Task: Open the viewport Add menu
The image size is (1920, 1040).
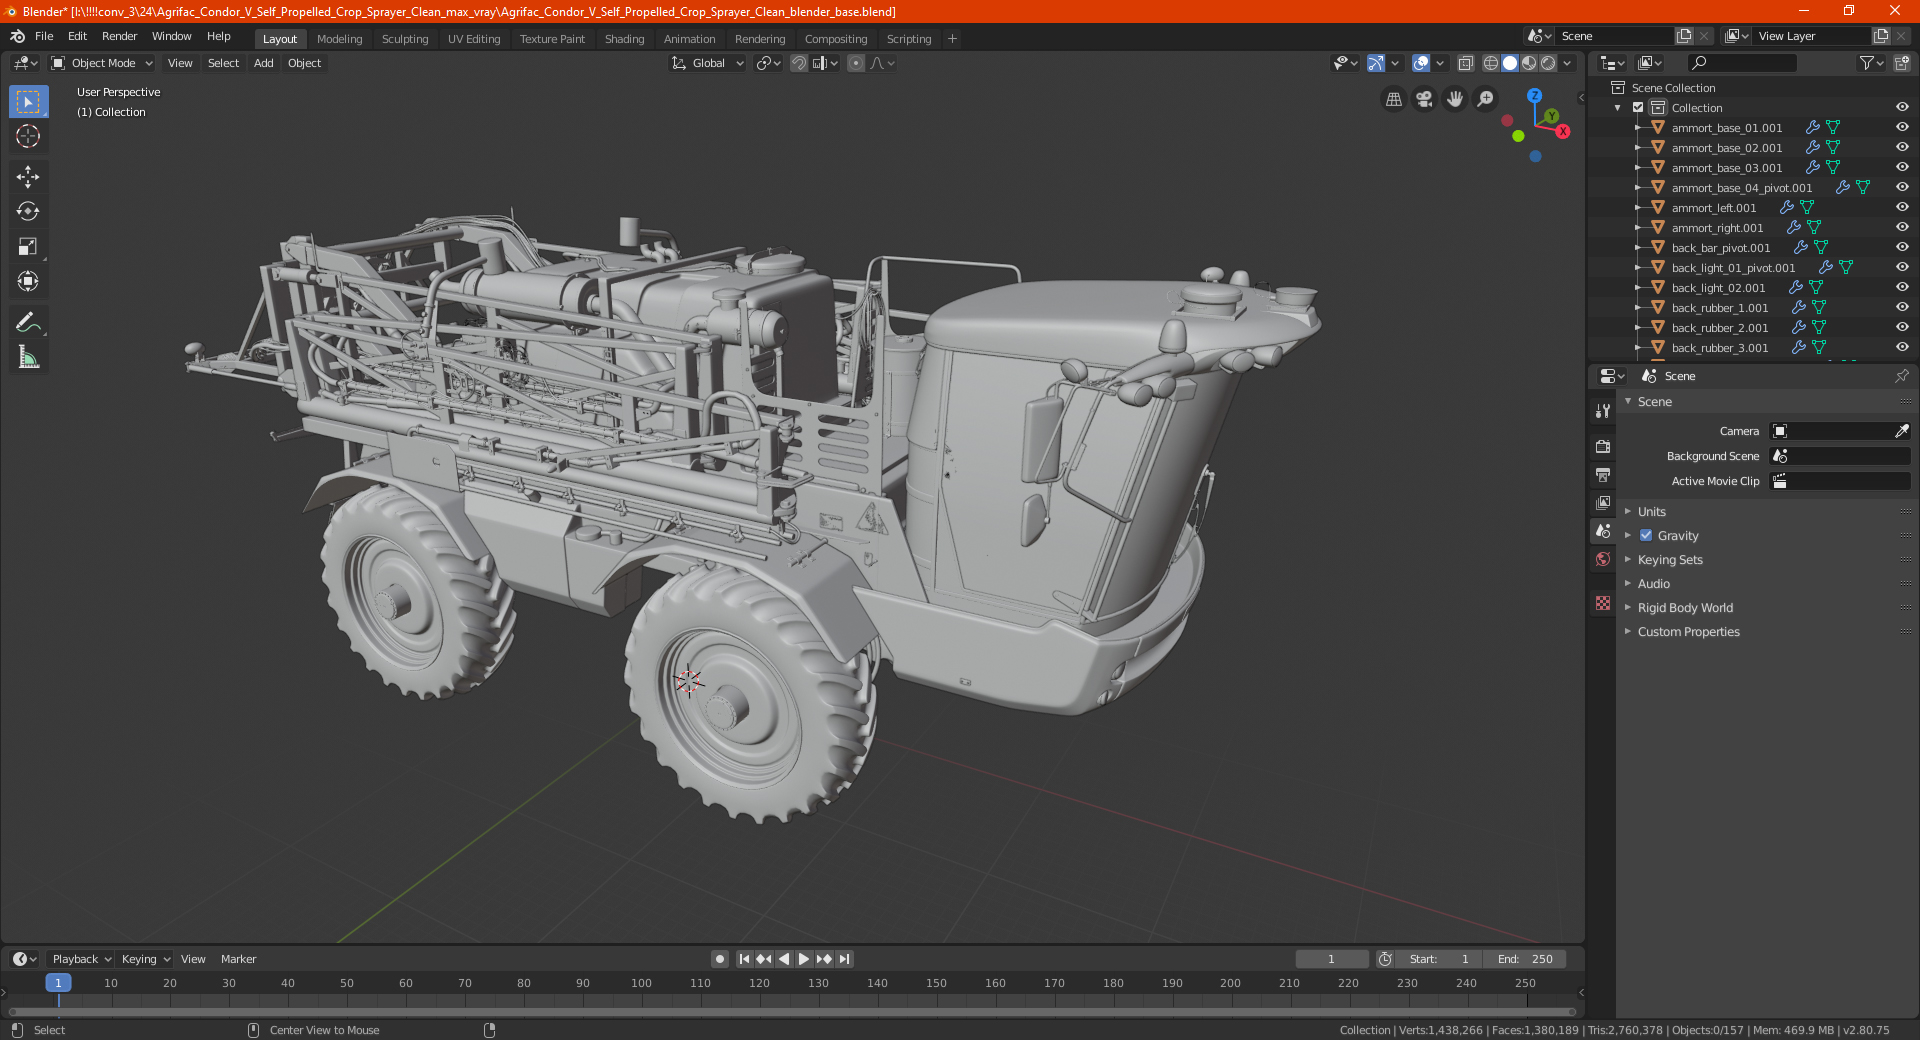Action: tap(263, 63)
